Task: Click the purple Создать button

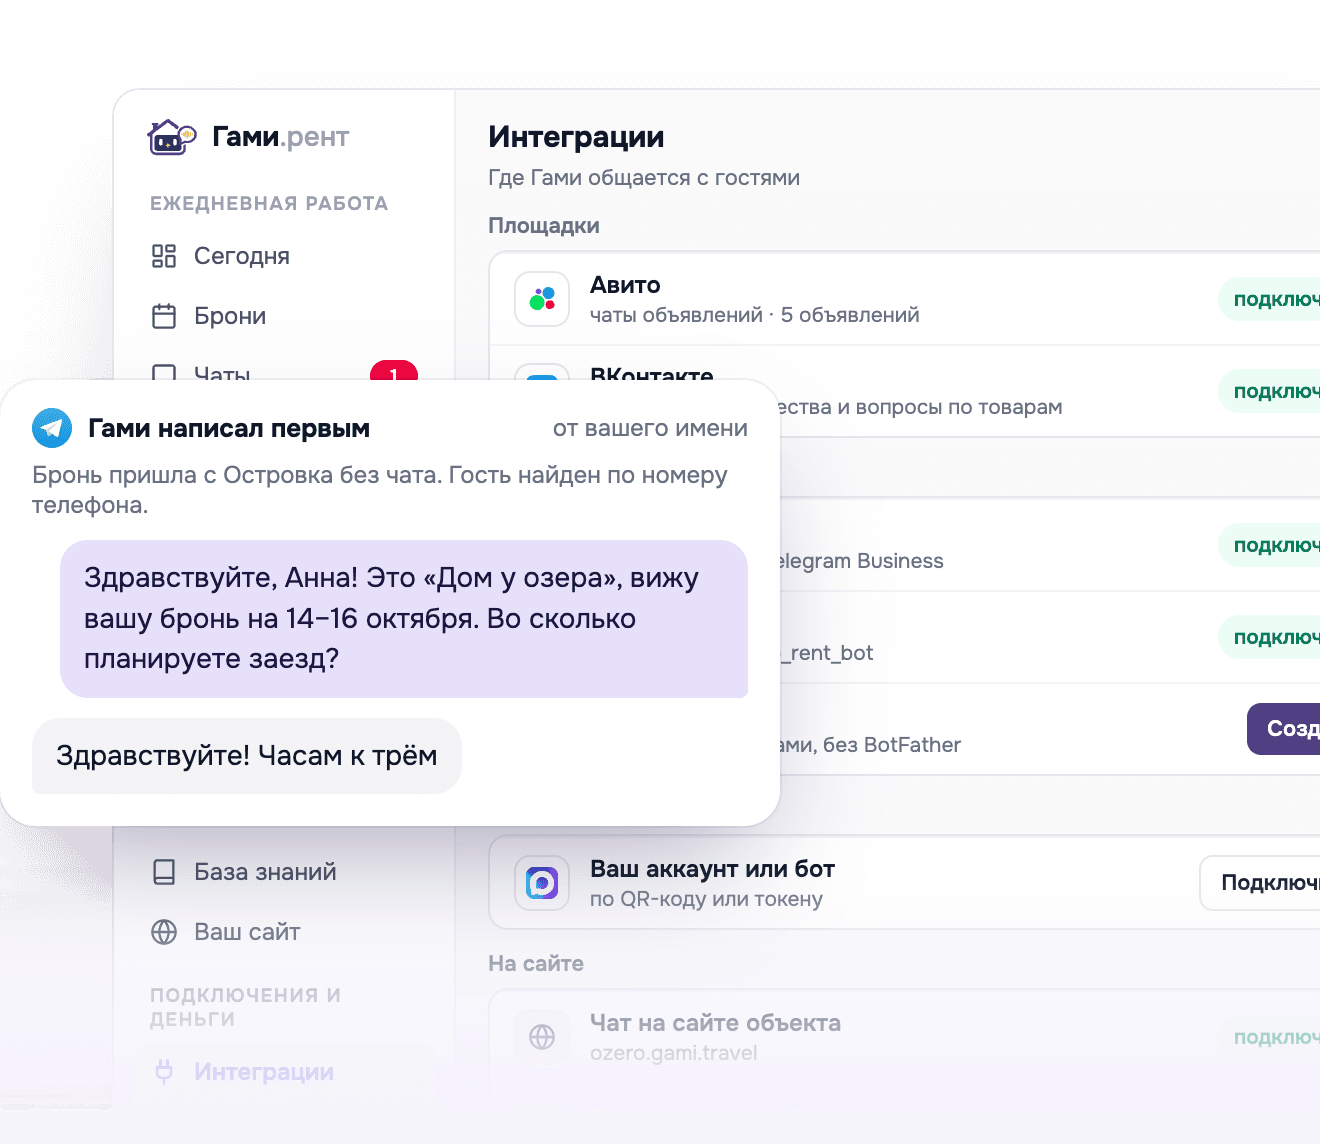Action: pyautogui.click(x=1284, y=729)
